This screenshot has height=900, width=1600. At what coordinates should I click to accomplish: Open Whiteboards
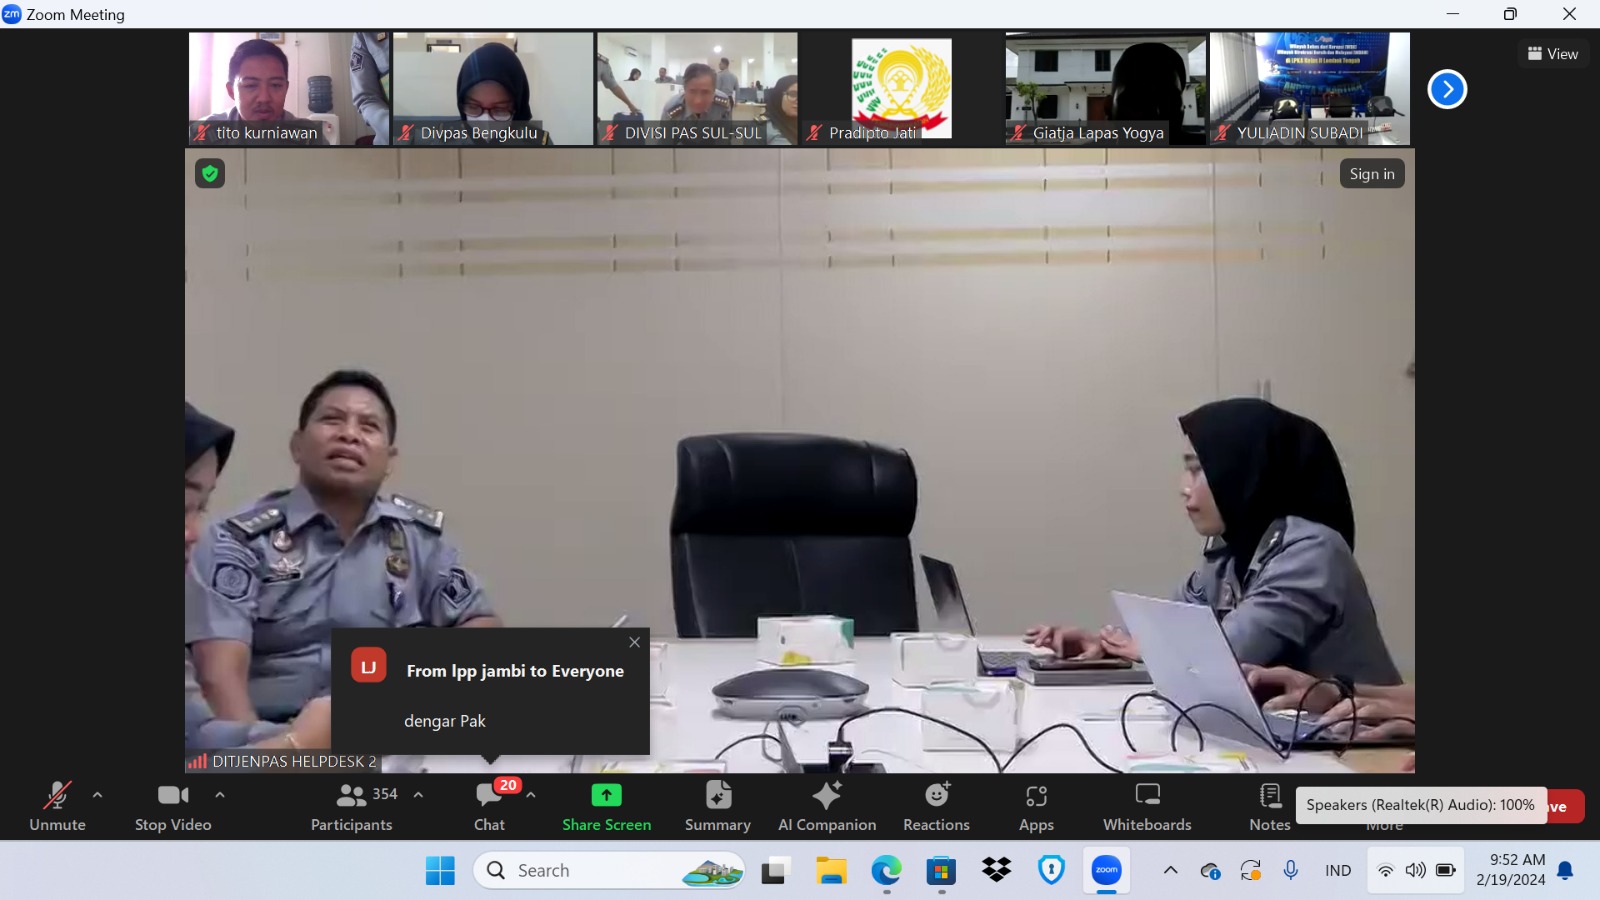(x=1147, y=806)
